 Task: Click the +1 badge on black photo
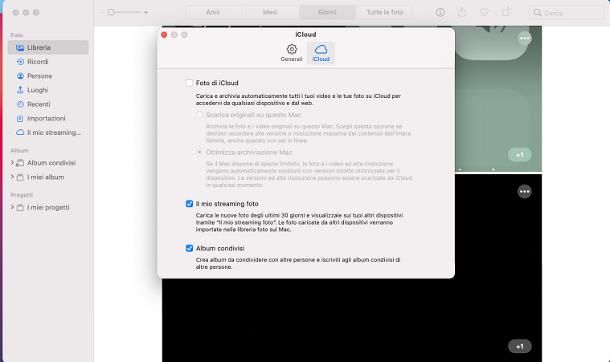pyautogui.click(x=520, y=346)
